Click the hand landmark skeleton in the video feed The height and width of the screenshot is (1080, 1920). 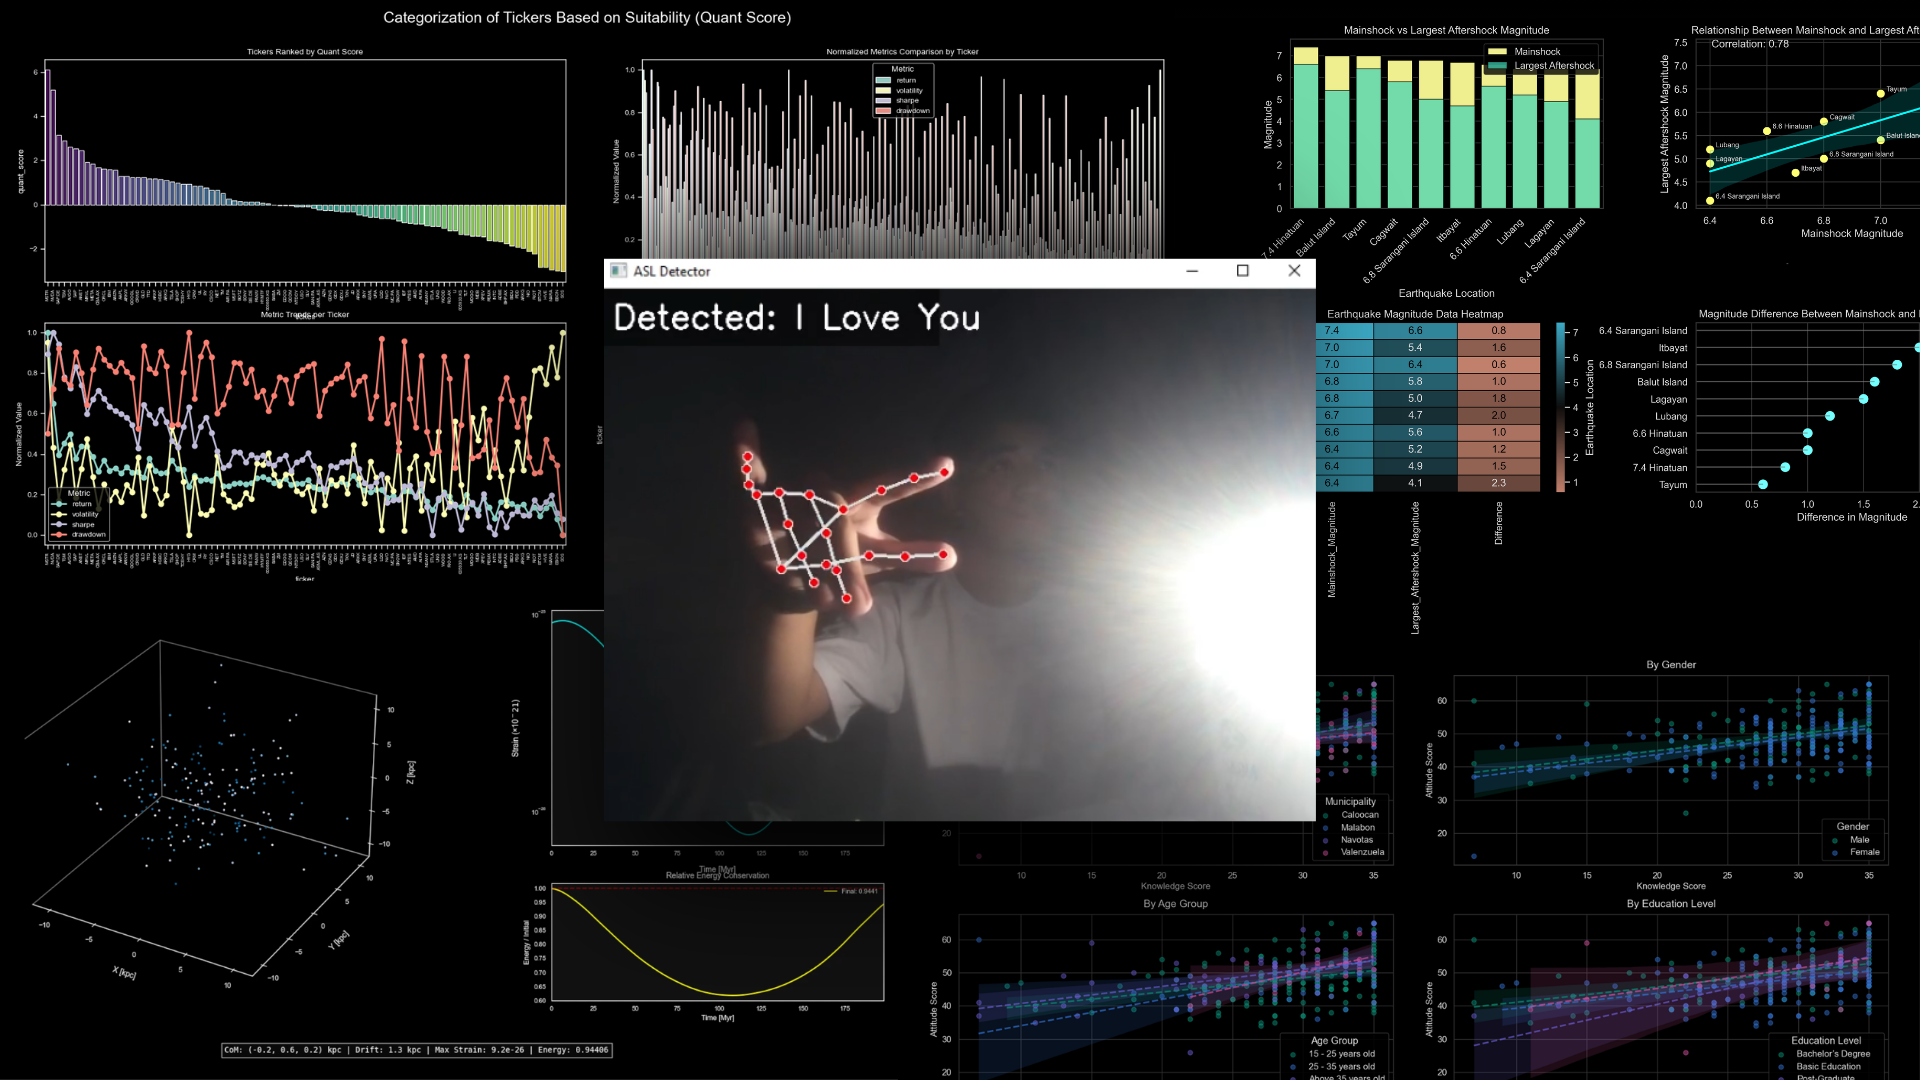coord(846,527)
